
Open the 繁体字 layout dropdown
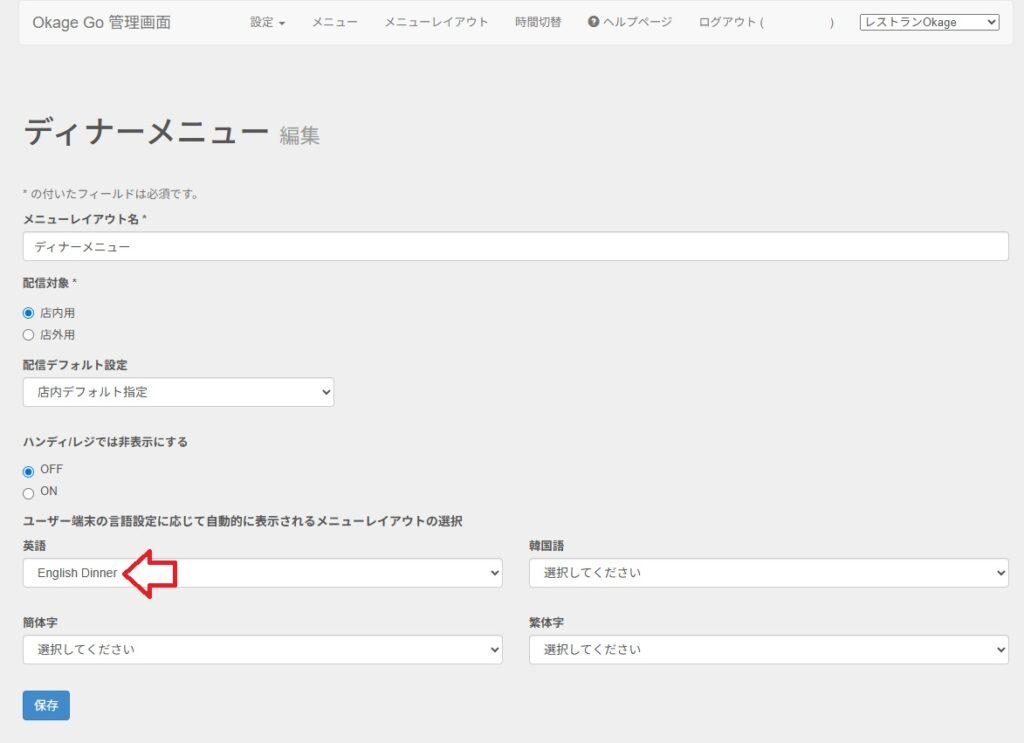click(768, 649)
